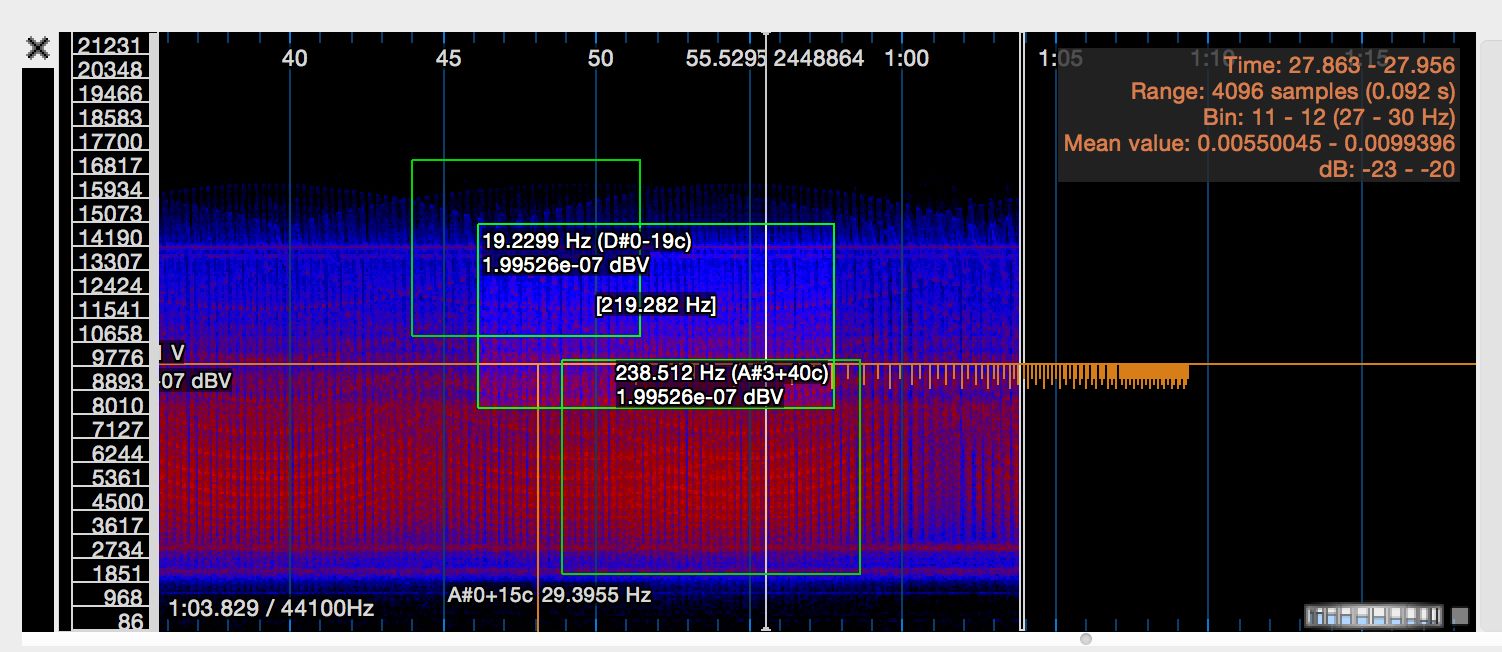
Task: Click the 1:03.829 / 44100Hz duration text
Action: pyautogui.click(x=271, y=608)
